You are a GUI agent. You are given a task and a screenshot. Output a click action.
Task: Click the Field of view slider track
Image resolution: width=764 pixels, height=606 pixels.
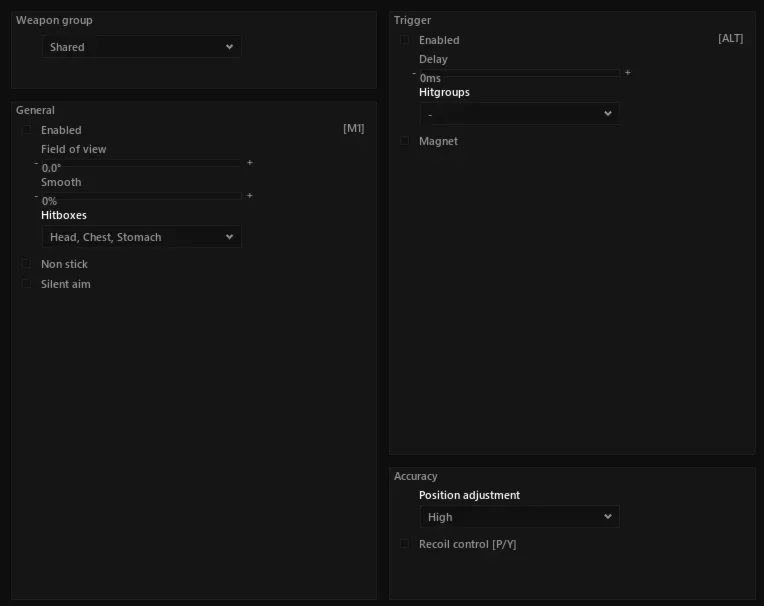141,163
